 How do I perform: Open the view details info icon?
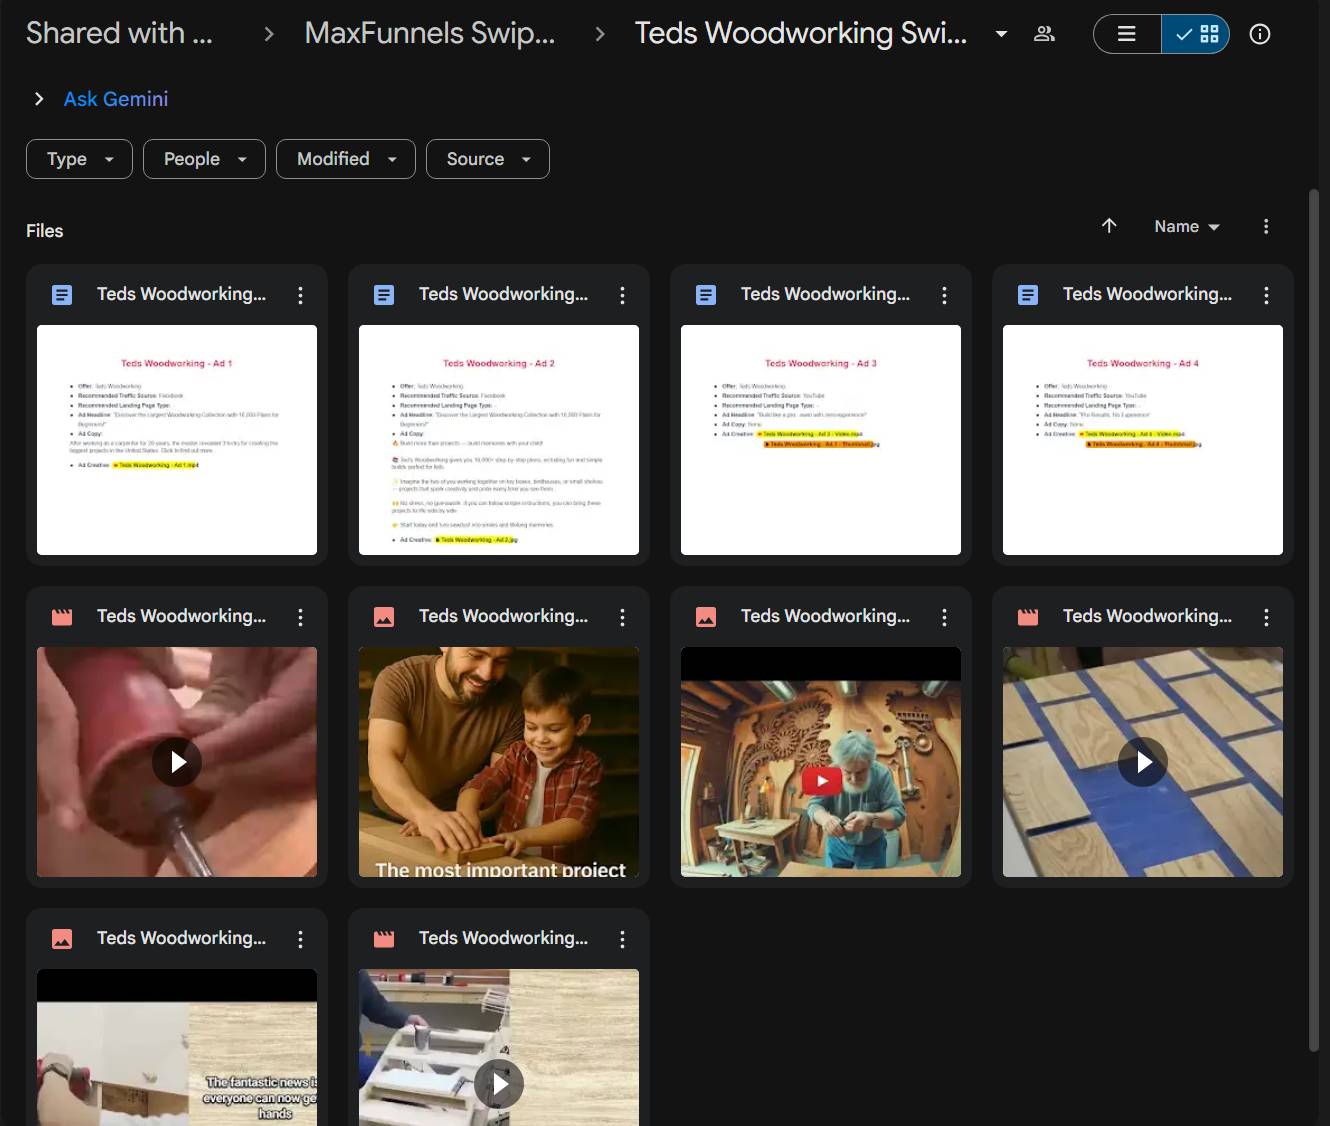1260,34
